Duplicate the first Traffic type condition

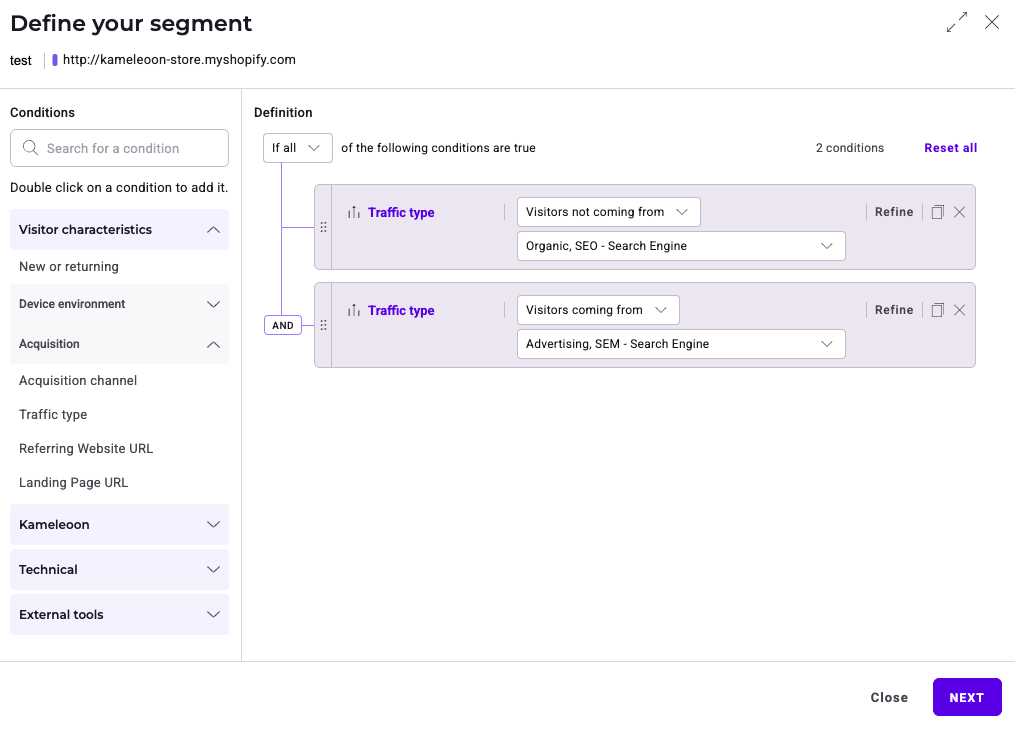937,212
